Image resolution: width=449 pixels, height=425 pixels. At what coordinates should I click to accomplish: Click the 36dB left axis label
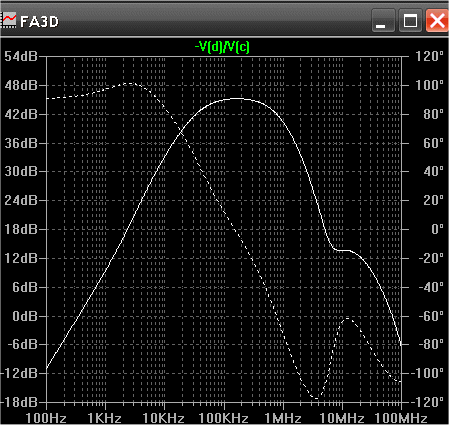coord(21,143)
